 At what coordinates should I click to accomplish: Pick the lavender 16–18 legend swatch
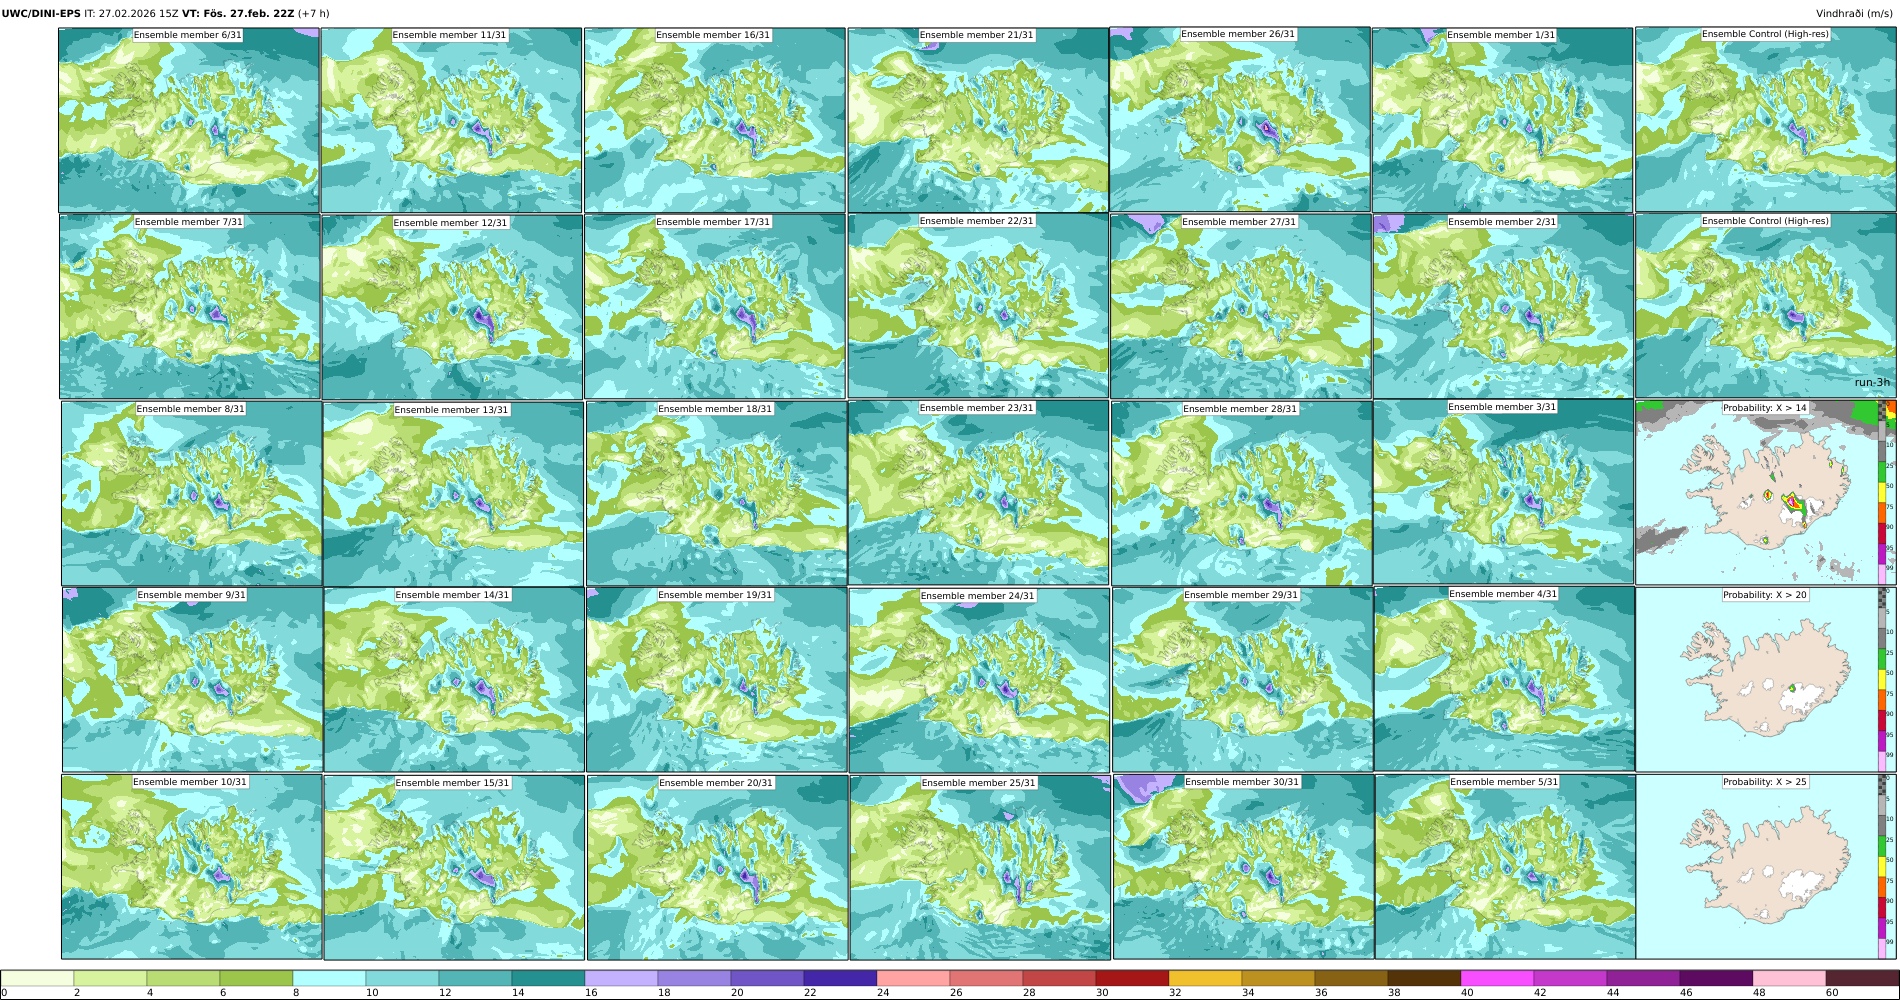621,978
